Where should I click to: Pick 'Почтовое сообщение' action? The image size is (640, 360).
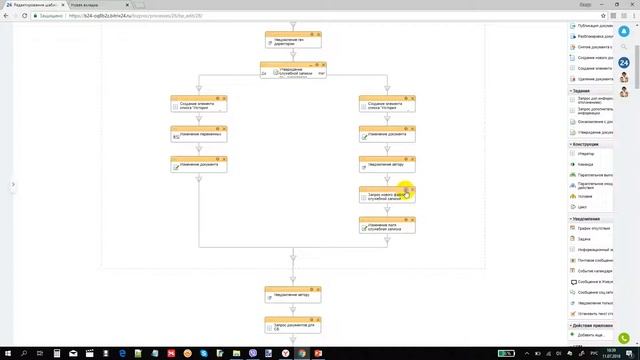(x=591, y=260)
